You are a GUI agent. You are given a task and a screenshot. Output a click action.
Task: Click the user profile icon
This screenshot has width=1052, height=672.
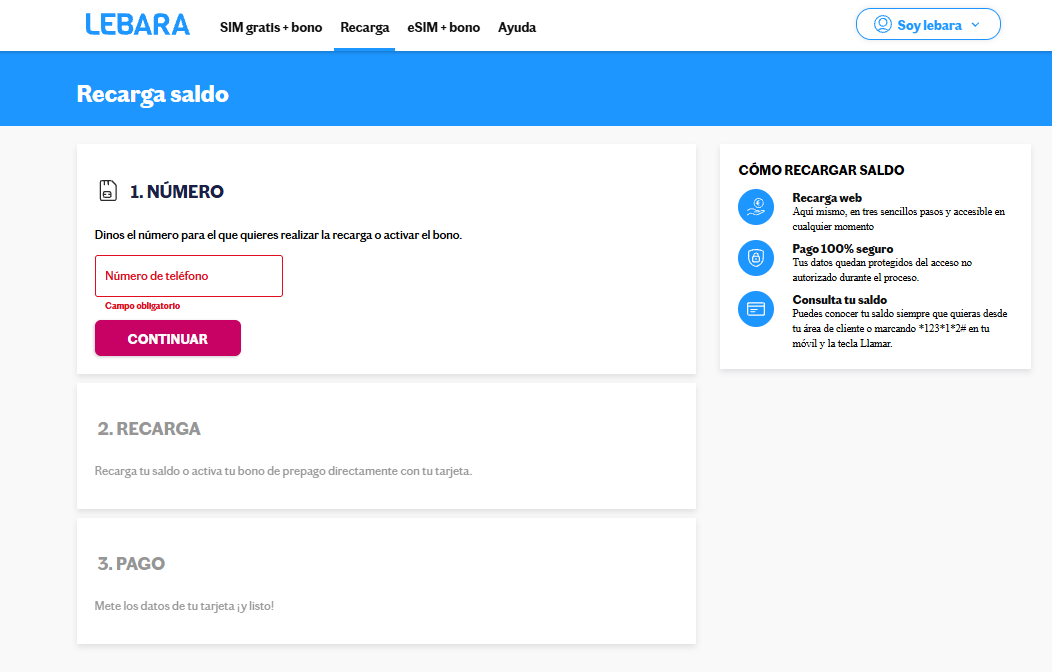click(x=883, y=25)
